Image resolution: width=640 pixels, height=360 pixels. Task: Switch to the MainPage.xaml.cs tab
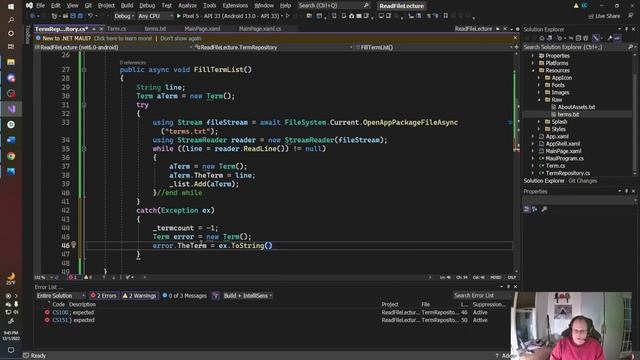pyautogui.click(x=260, y=29)
